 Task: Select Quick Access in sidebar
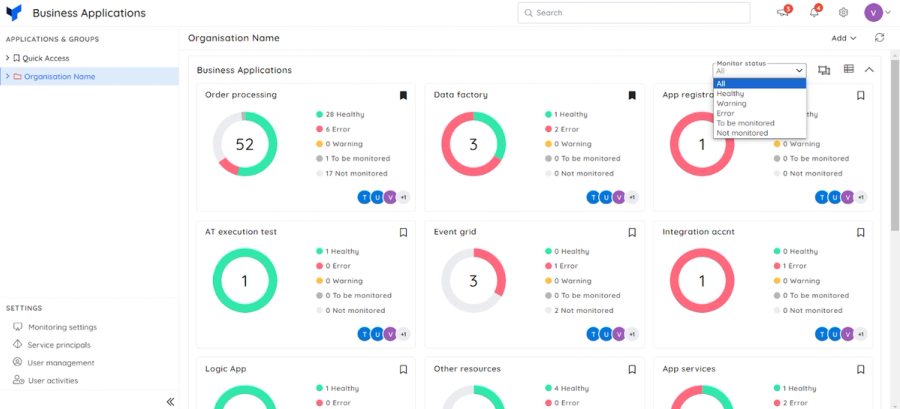tap(46, 58)
